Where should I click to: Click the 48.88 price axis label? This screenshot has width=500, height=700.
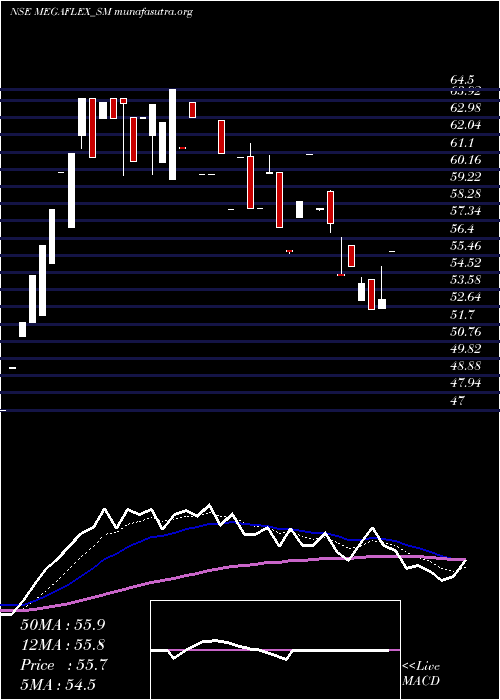[x=466, y=366]
